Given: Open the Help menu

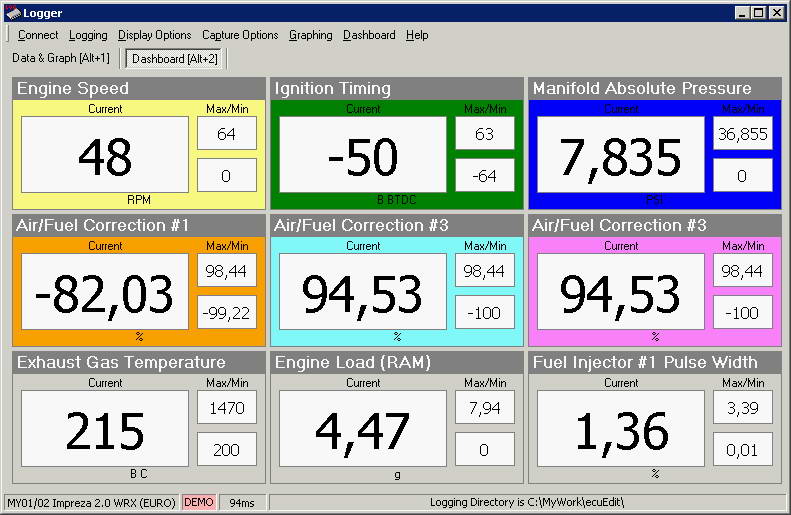Looking at the screenshot, I should click(417, 35).
